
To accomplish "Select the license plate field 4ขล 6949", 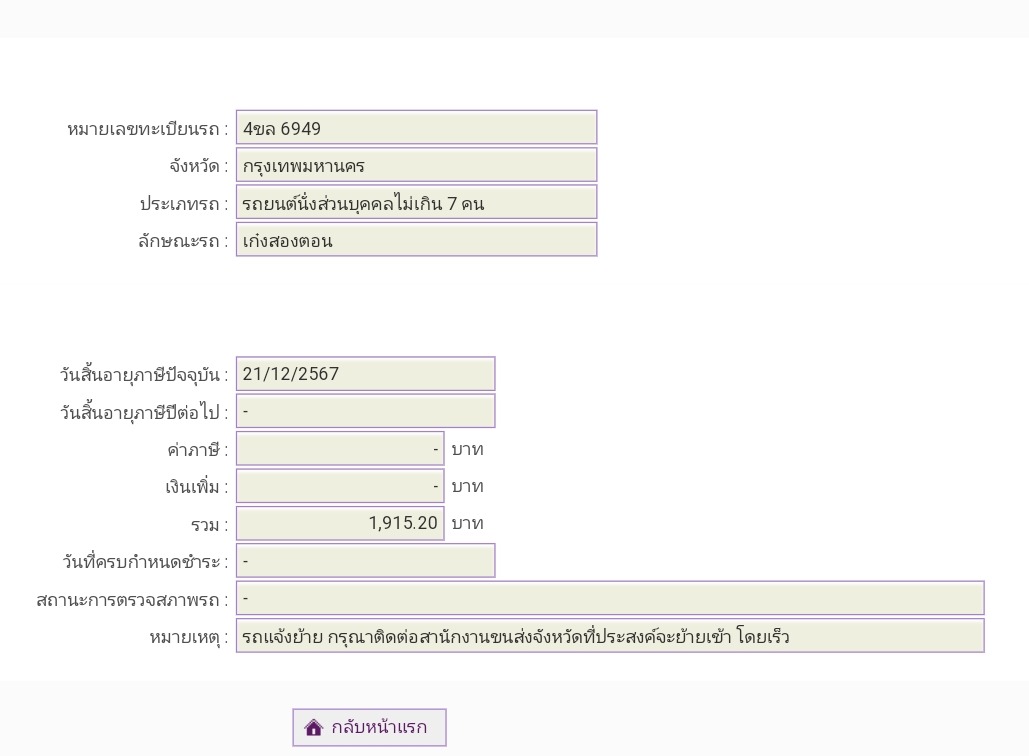I will click(x=417, y=127).
